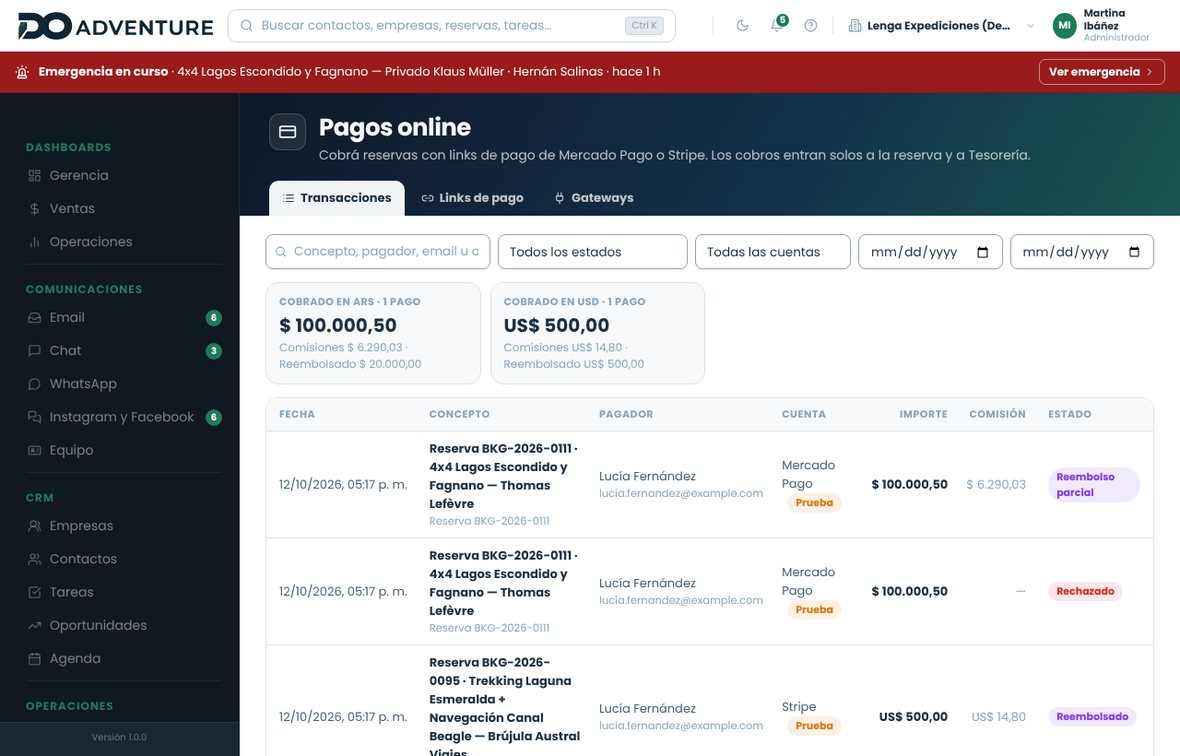
Task: Click the $ 6.290,03 comisión cell
Action: [x=996, y=484]
